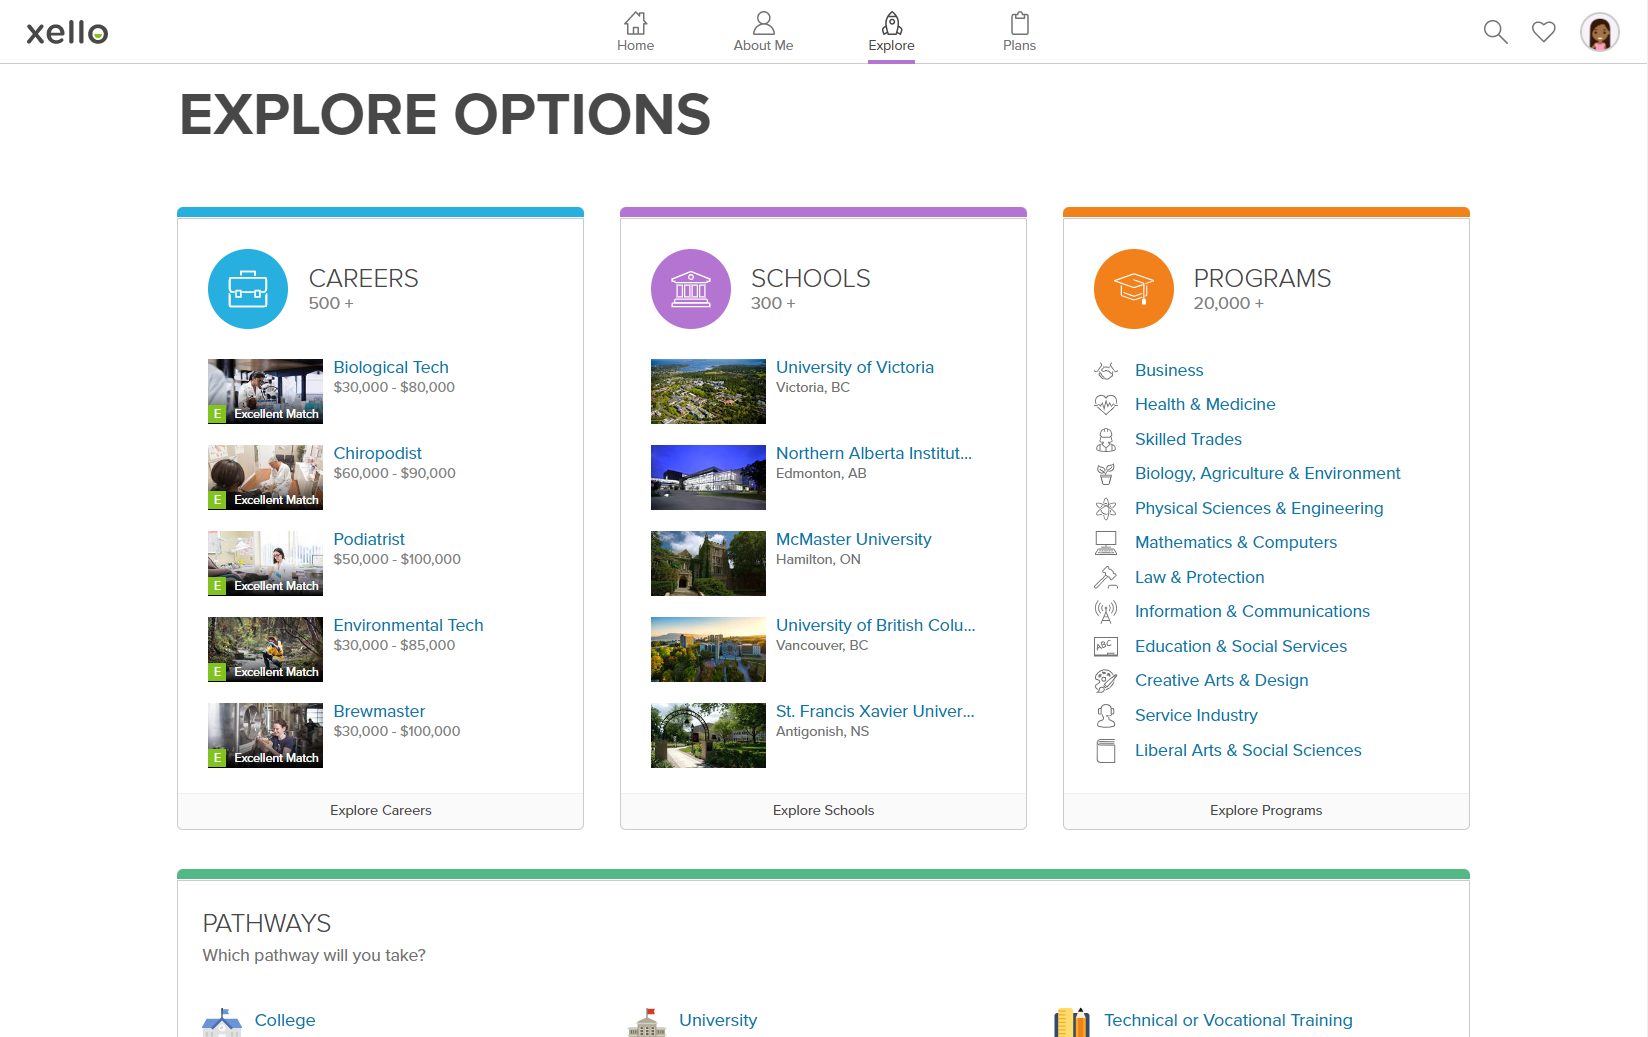The height and width of the screenshot is (1037, 1648).
Task: Click the Explore Schools button
Action: pos(824,811)
